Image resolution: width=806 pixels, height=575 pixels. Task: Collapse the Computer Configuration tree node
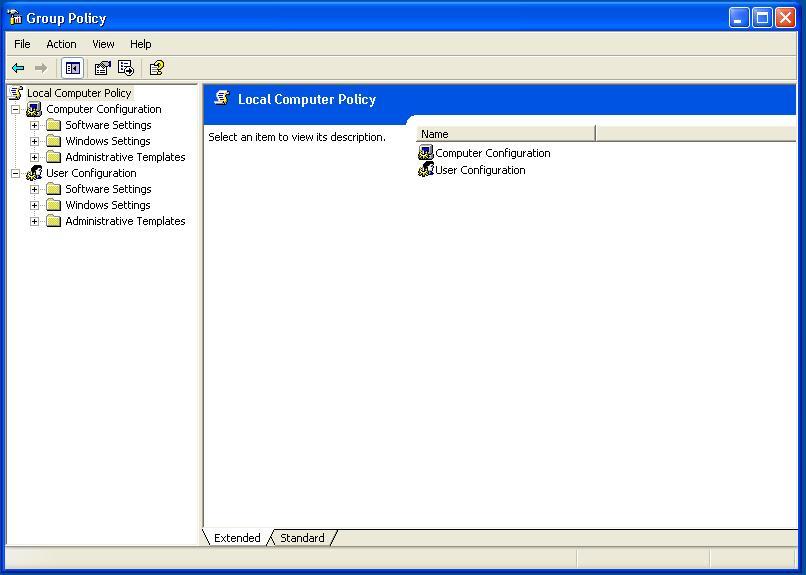tap(15, 109)
